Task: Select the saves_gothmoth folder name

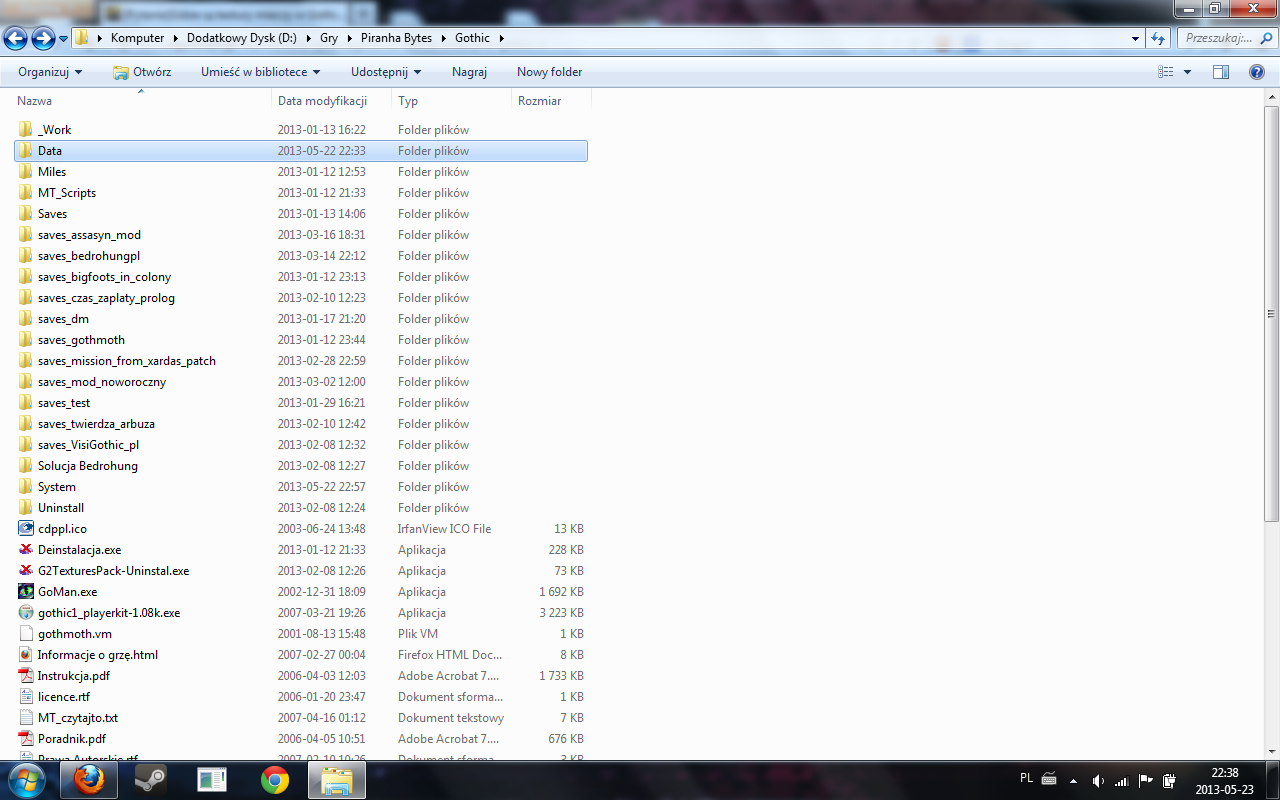Action: point(81,340)
